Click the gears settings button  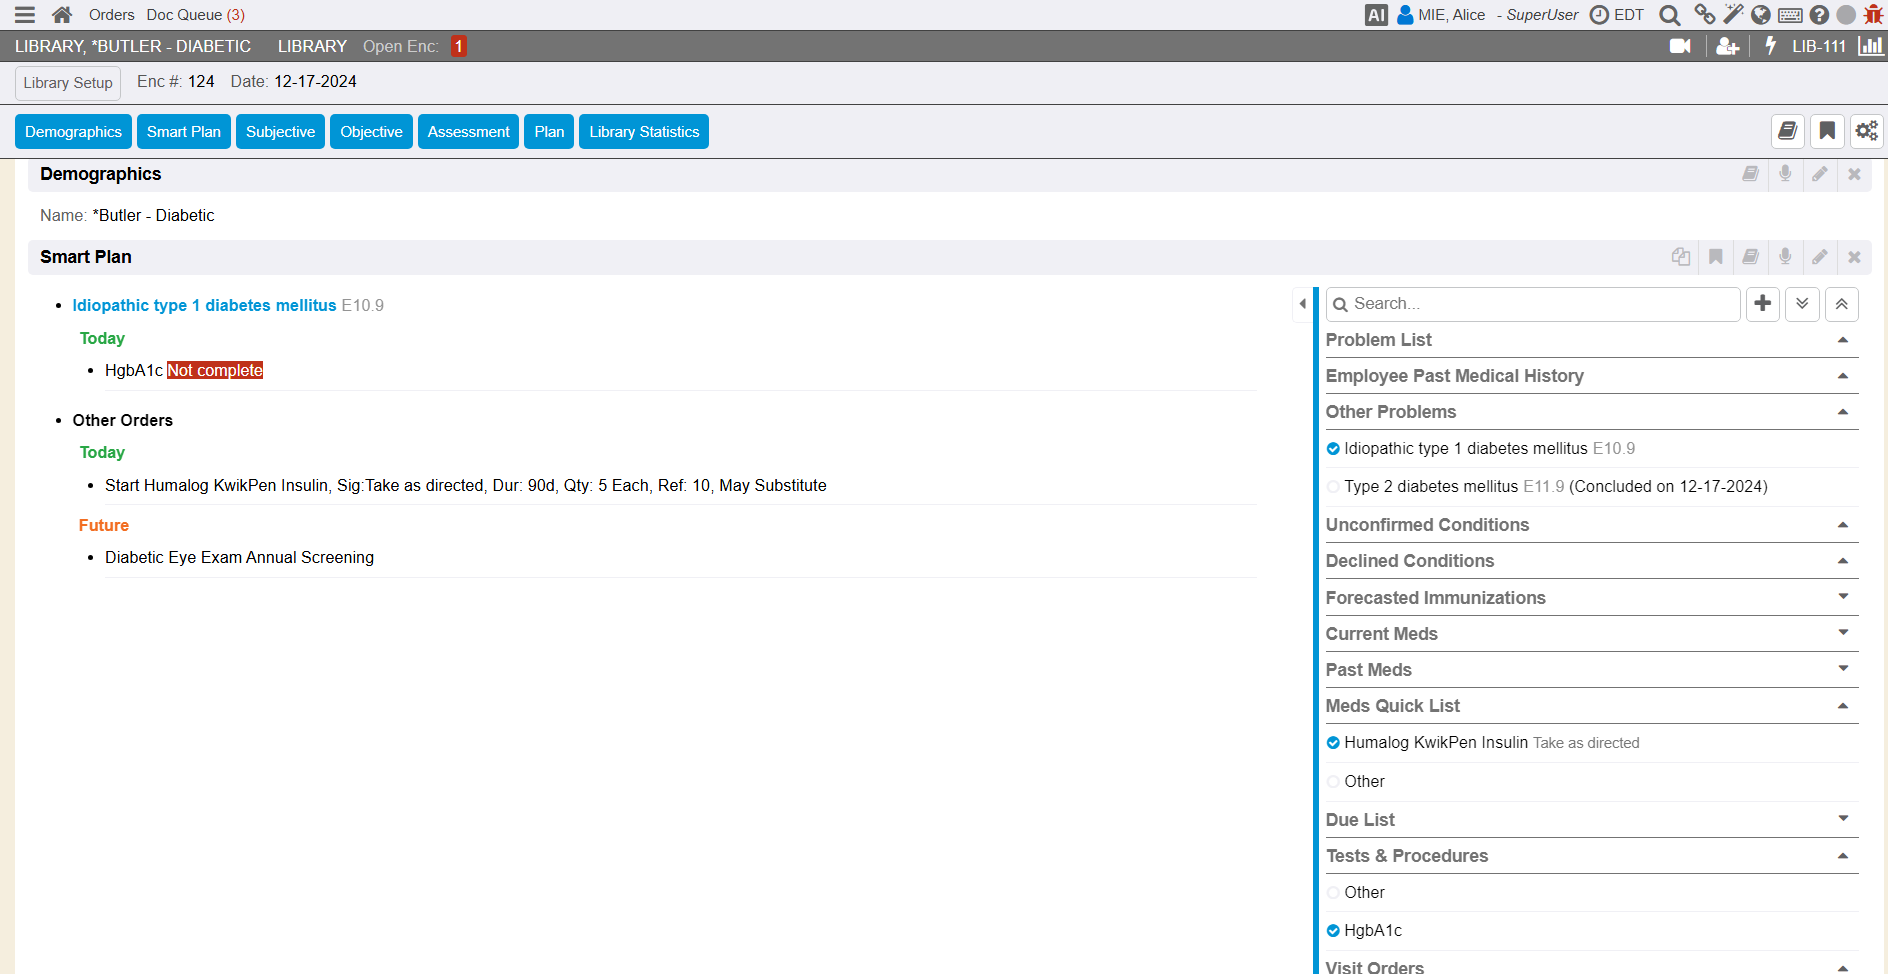(x=1866, y=131)
